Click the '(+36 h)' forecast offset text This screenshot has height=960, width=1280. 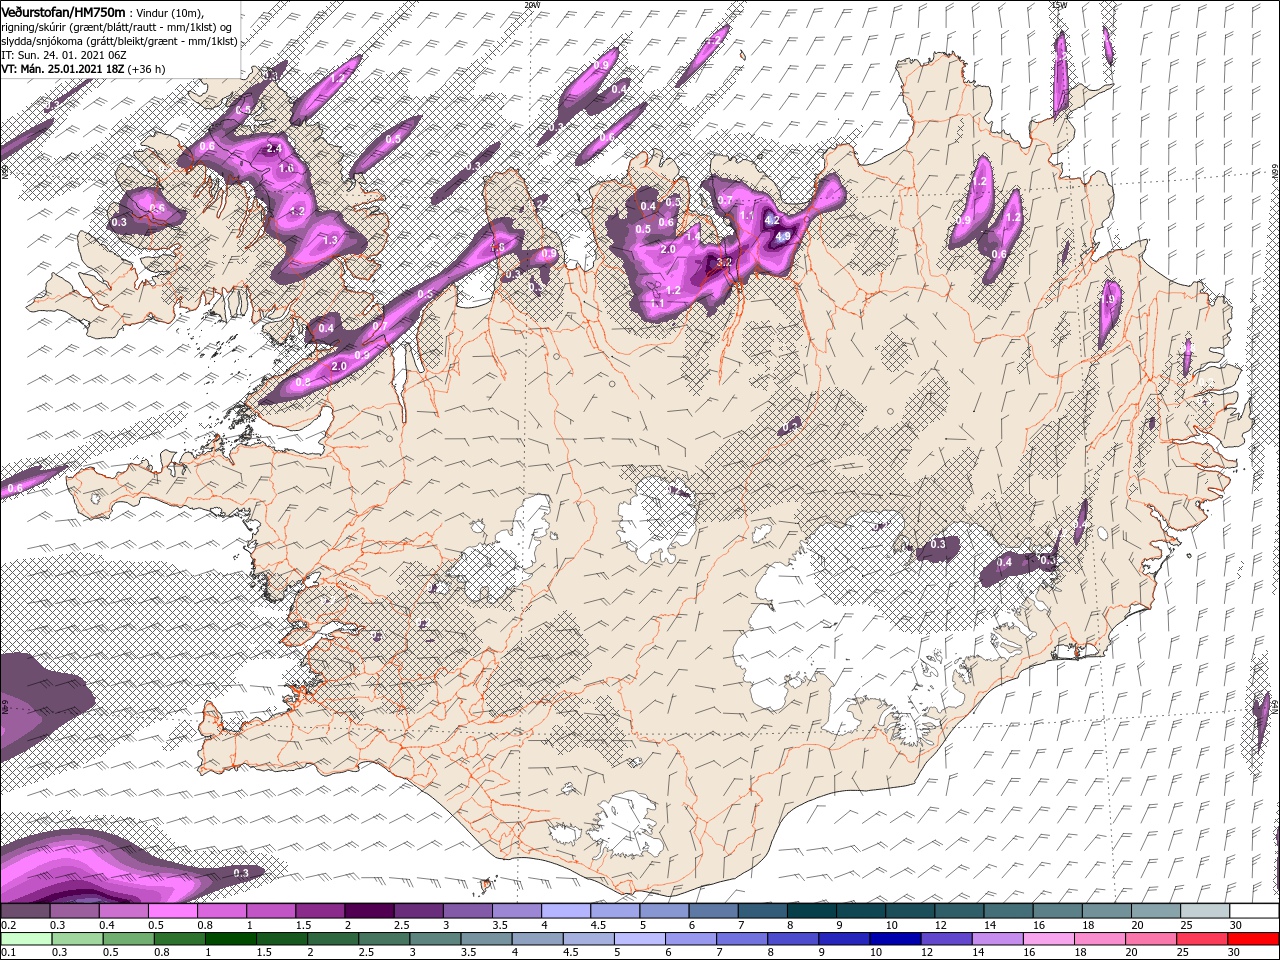[x=146, y=69]
